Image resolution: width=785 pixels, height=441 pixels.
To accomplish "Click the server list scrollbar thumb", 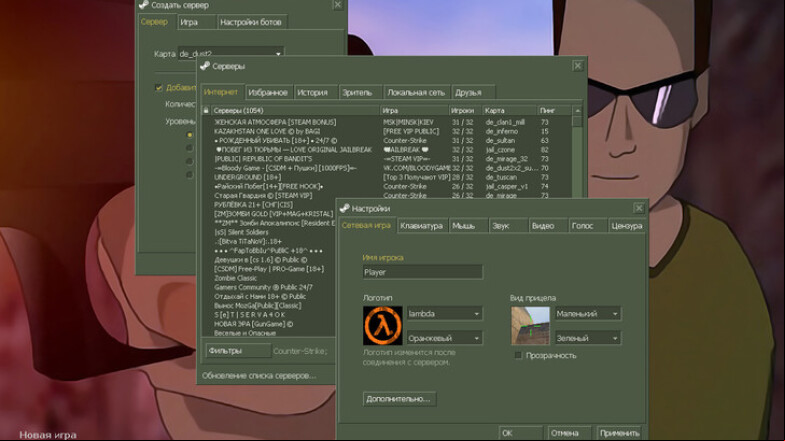I will (577, 121).
